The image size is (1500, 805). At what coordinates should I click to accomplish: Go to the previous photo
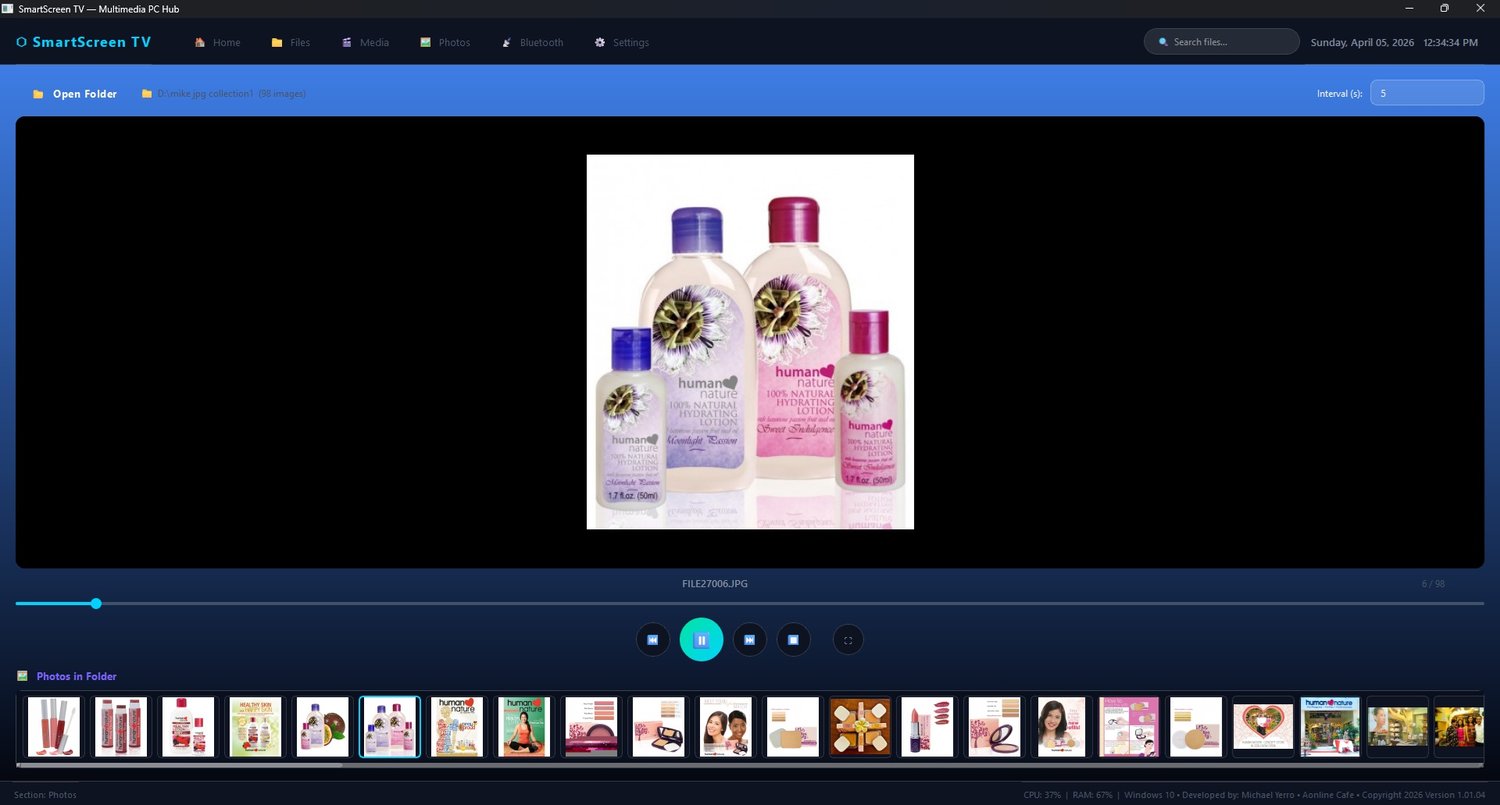coord(653,639)
